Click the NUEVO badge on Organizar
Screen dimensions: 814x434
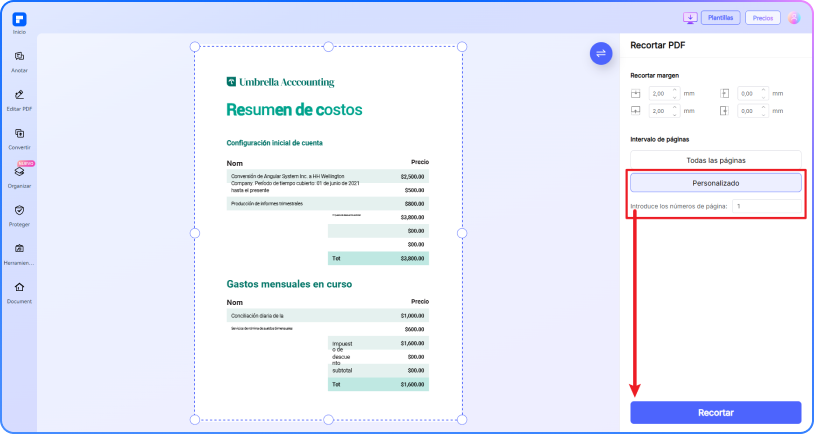[x=26, y=164]
